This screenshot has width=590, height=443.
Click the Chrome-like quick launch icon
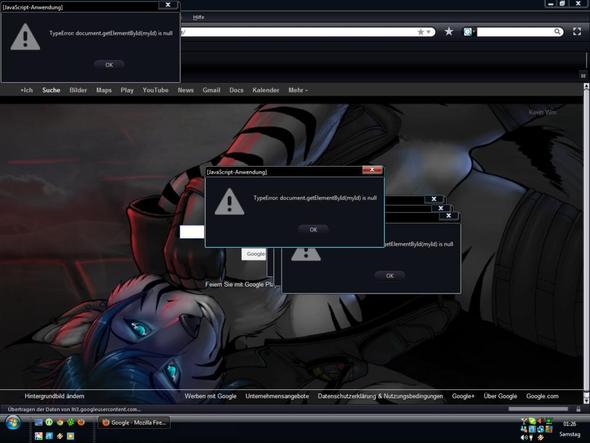pos(60,422)
